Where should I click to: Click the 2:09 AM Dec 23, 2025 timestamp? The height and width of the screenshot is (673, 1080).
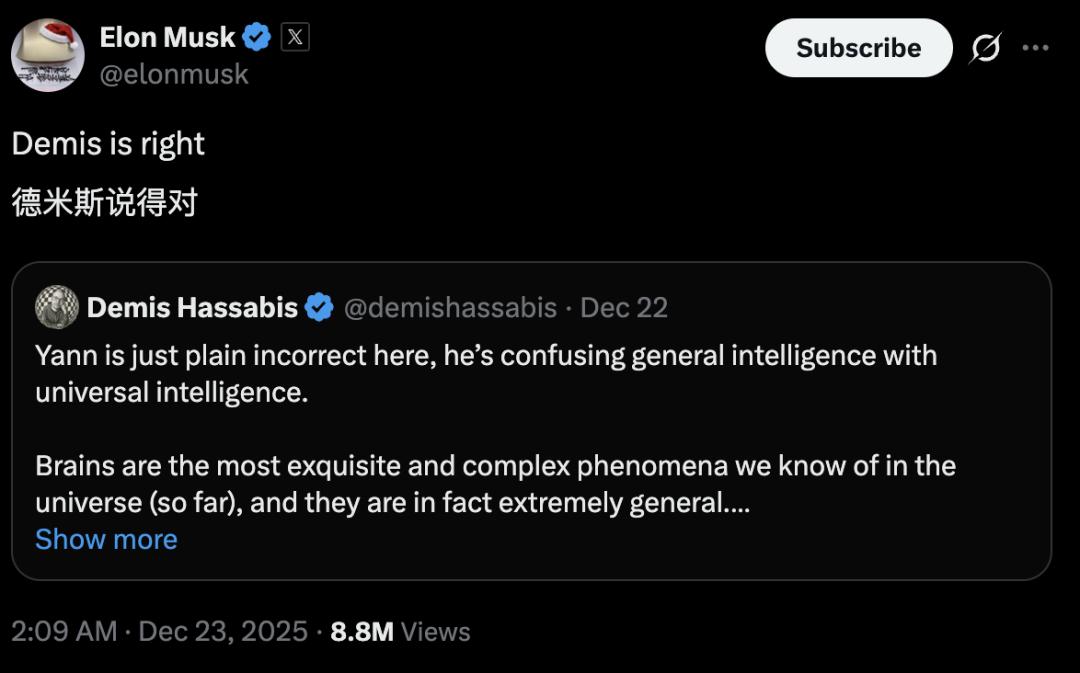[159, 631]
